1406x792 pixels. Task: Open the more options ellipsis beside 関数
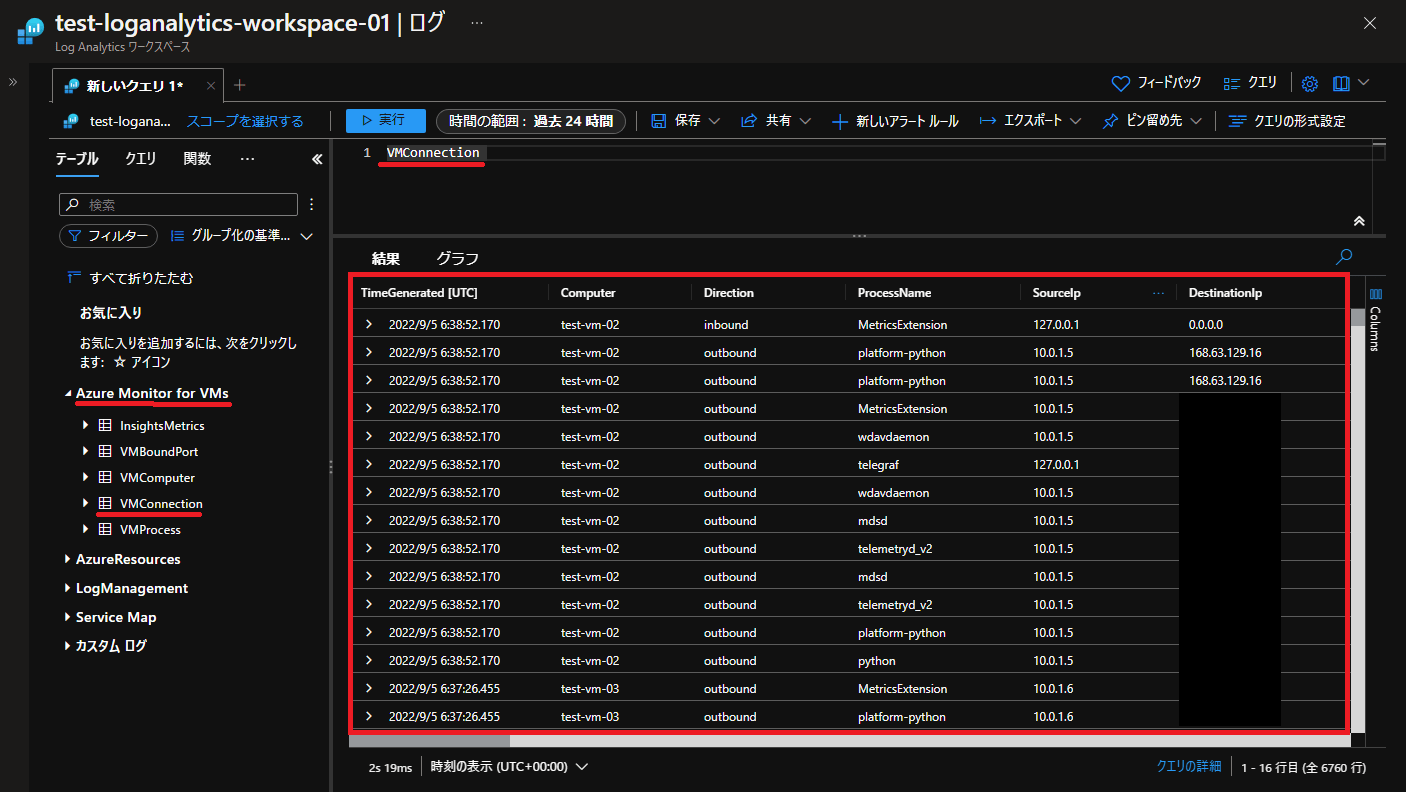[x=248, y=159]
